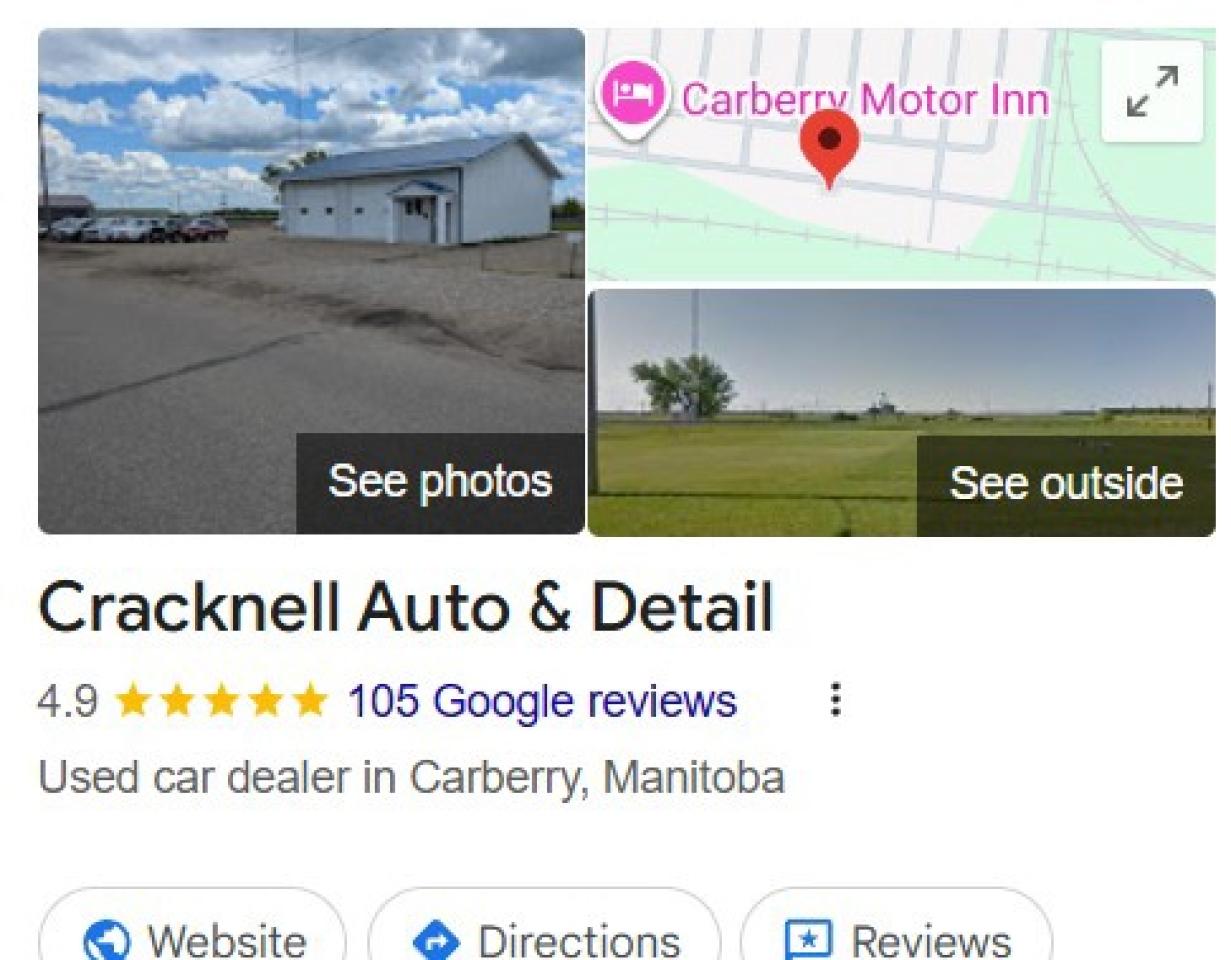
Task: Click the globe icon on the Website button
Action: (106, 941)
